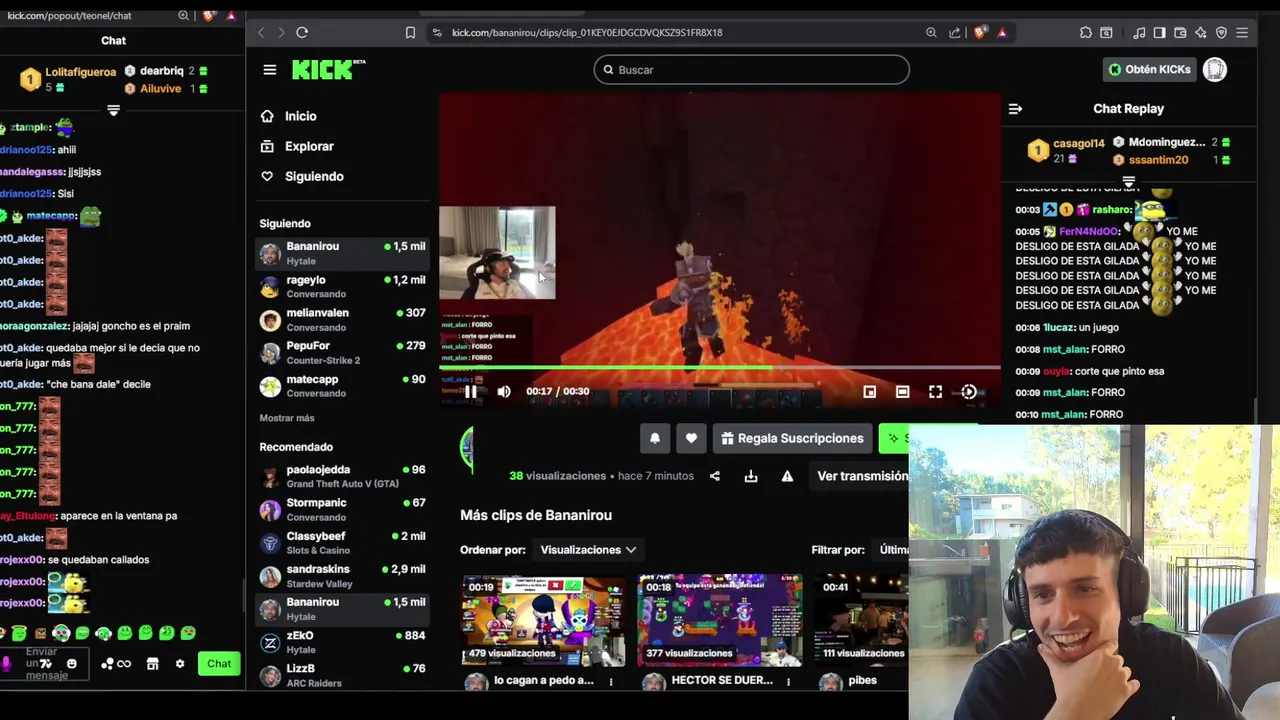This screenshot has height=720, width=1280.
Task: Open the Brave Rewards triangle icon
Action: 1002,32
